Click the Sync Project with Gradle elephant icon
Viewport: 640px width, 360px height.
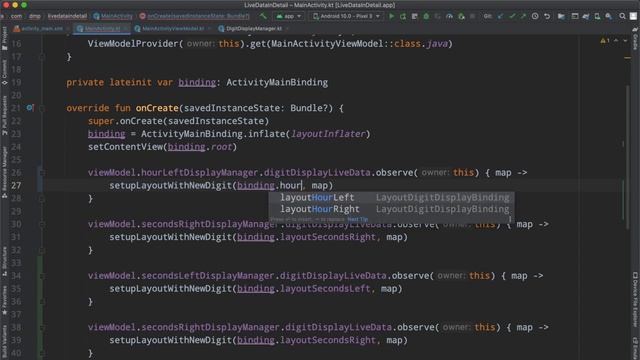586,16
